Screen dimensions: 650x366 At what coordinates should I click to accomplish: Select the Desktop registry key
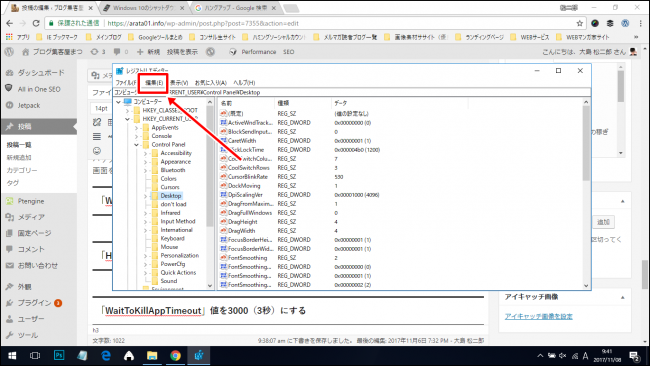pyautogui.click(x=171, y=196)
